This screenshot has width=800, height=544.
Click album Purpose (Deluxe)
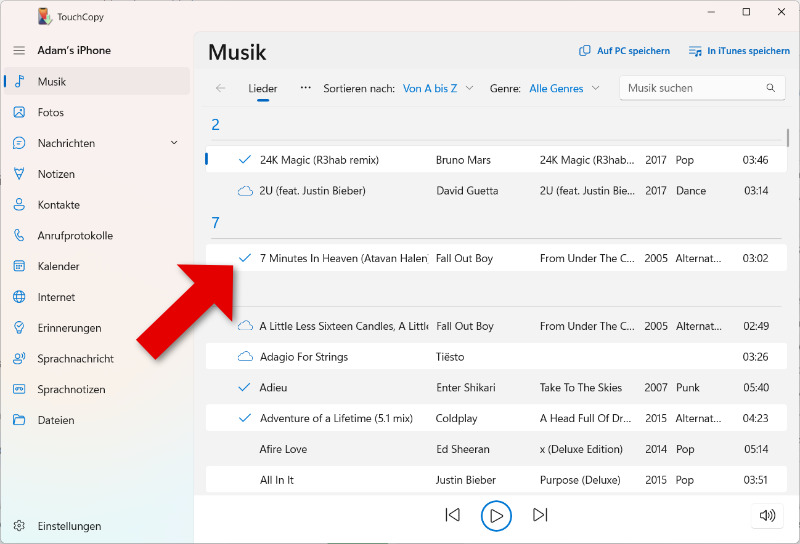580,480
